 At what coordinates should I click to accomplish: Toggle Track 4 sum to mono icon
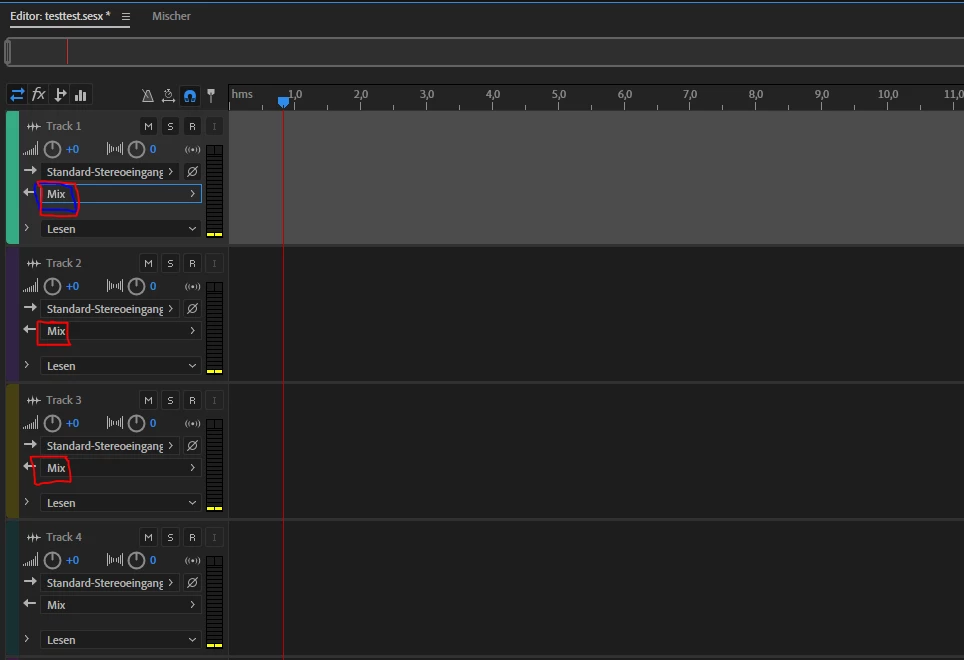192,560
